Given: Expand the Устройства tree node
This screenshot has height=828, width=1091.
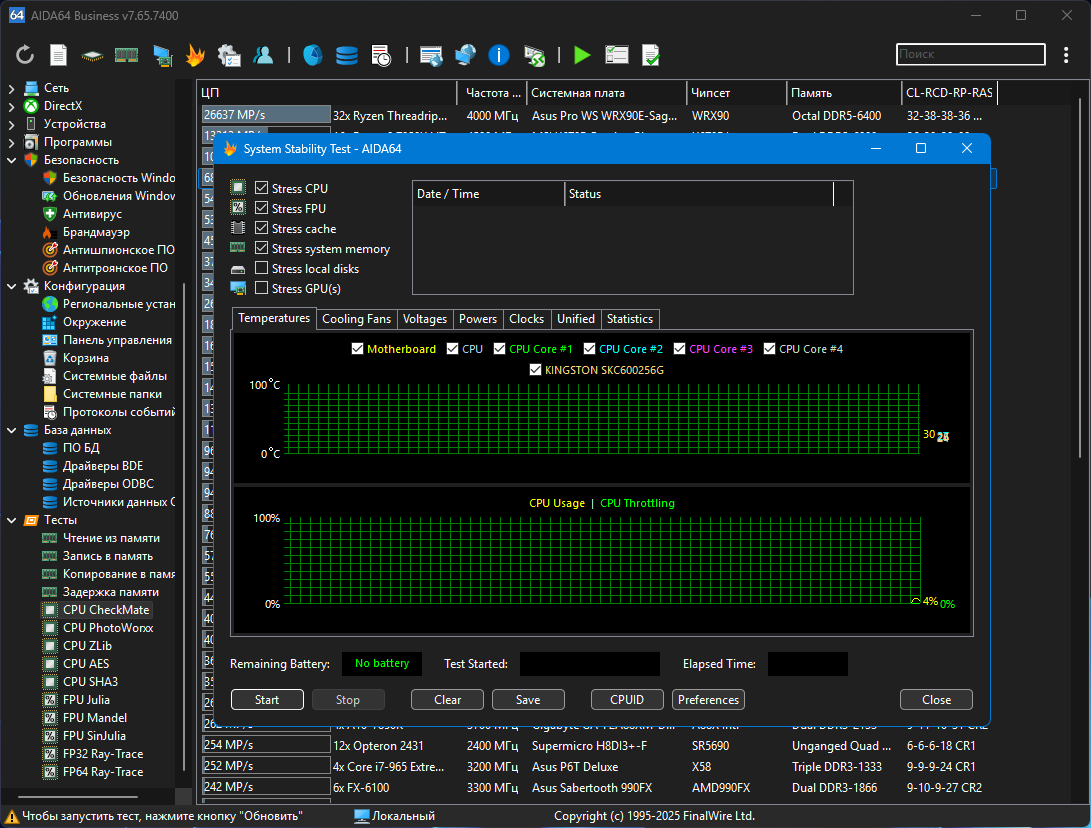Looking at the screenshot, I should click(x=11, y=125).
